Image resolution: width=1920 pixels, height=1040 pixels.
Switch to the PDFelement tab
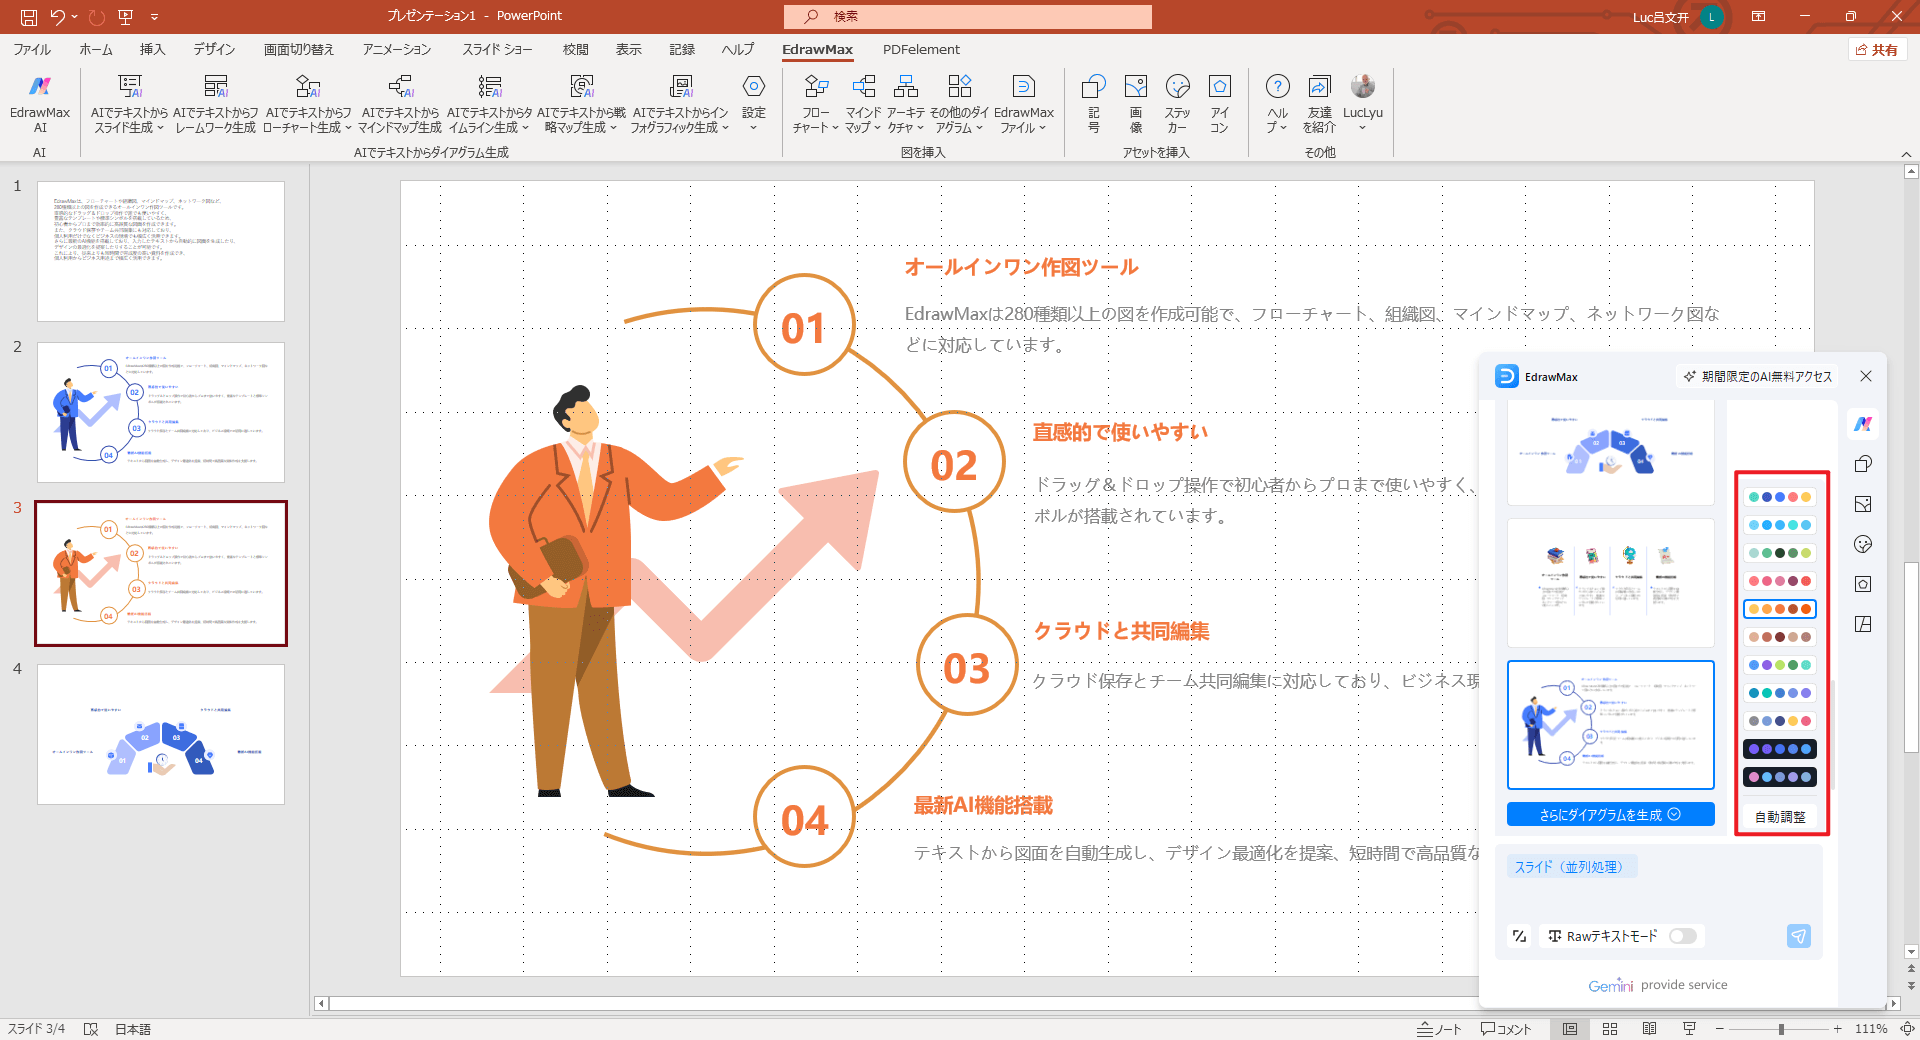[x=920, y=49]
